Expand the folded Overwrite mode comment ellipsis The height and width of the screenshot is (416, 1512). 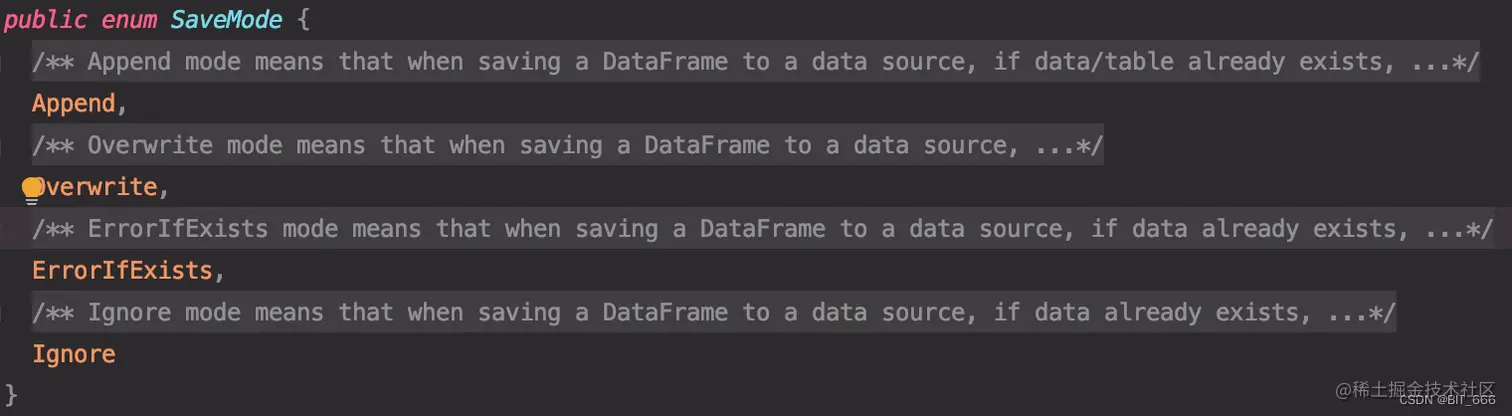coord(1054,145)
